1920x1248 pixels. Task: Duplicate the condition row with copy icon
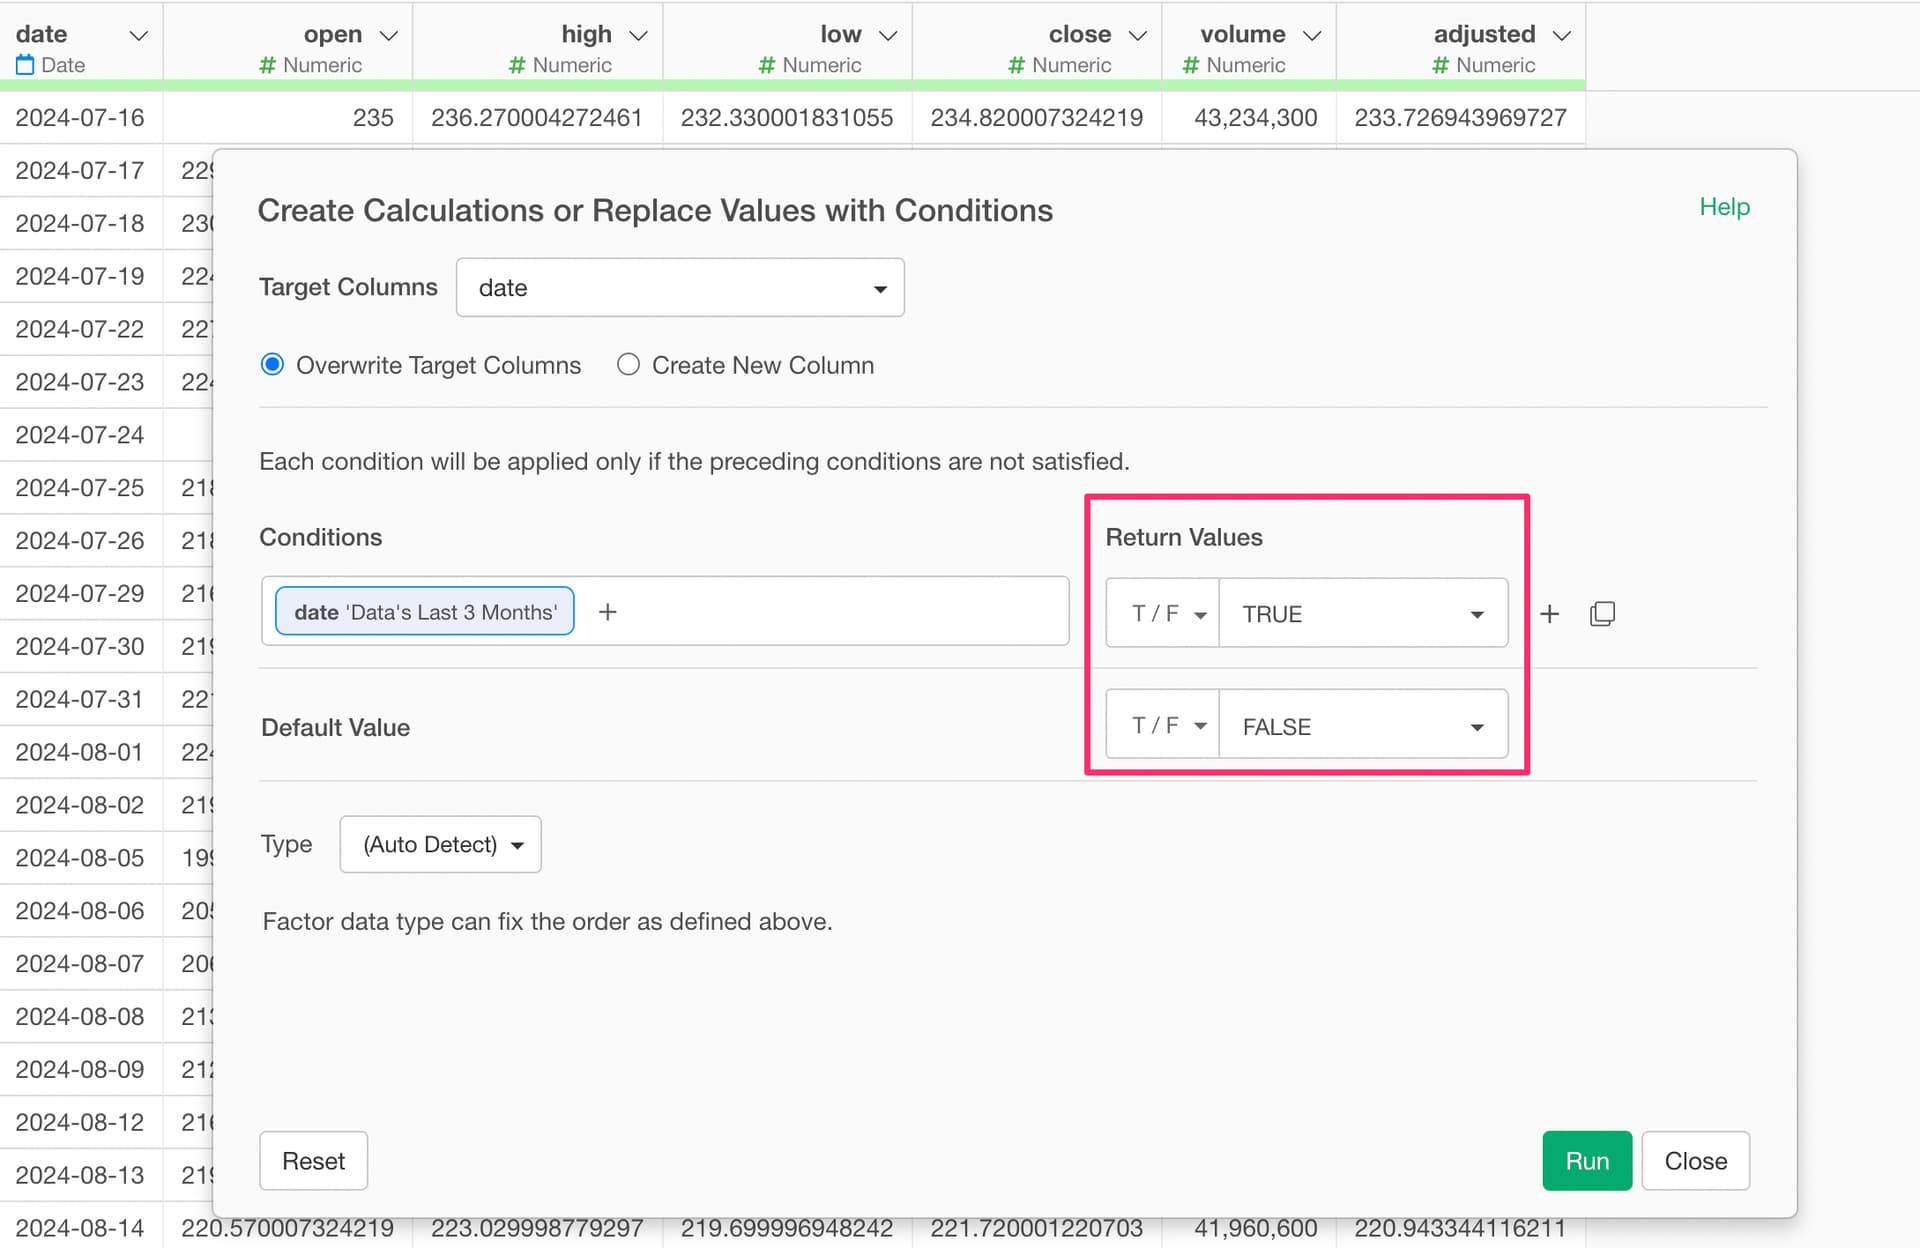coord(1602,614)
